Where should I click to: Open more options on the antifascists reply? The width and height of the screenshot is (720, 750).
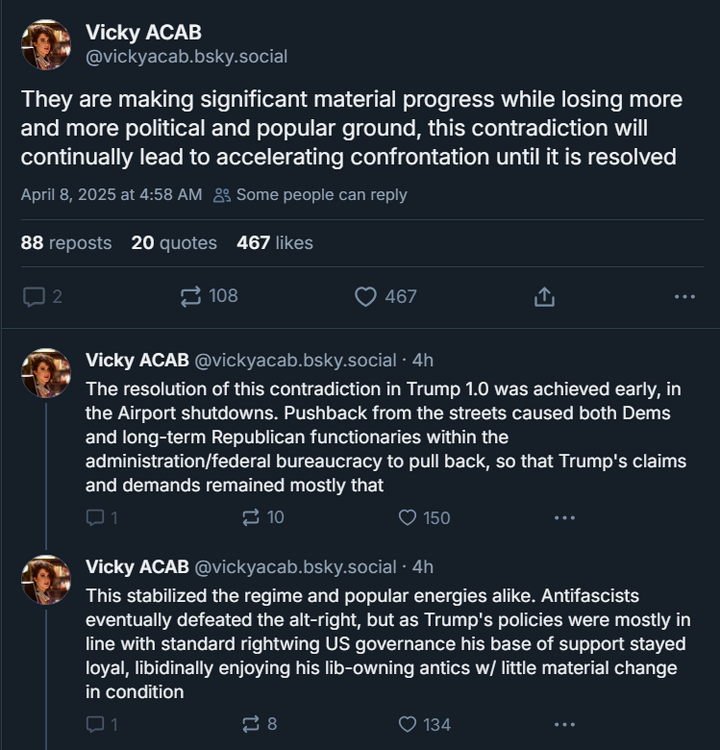[x=564, y=724]
